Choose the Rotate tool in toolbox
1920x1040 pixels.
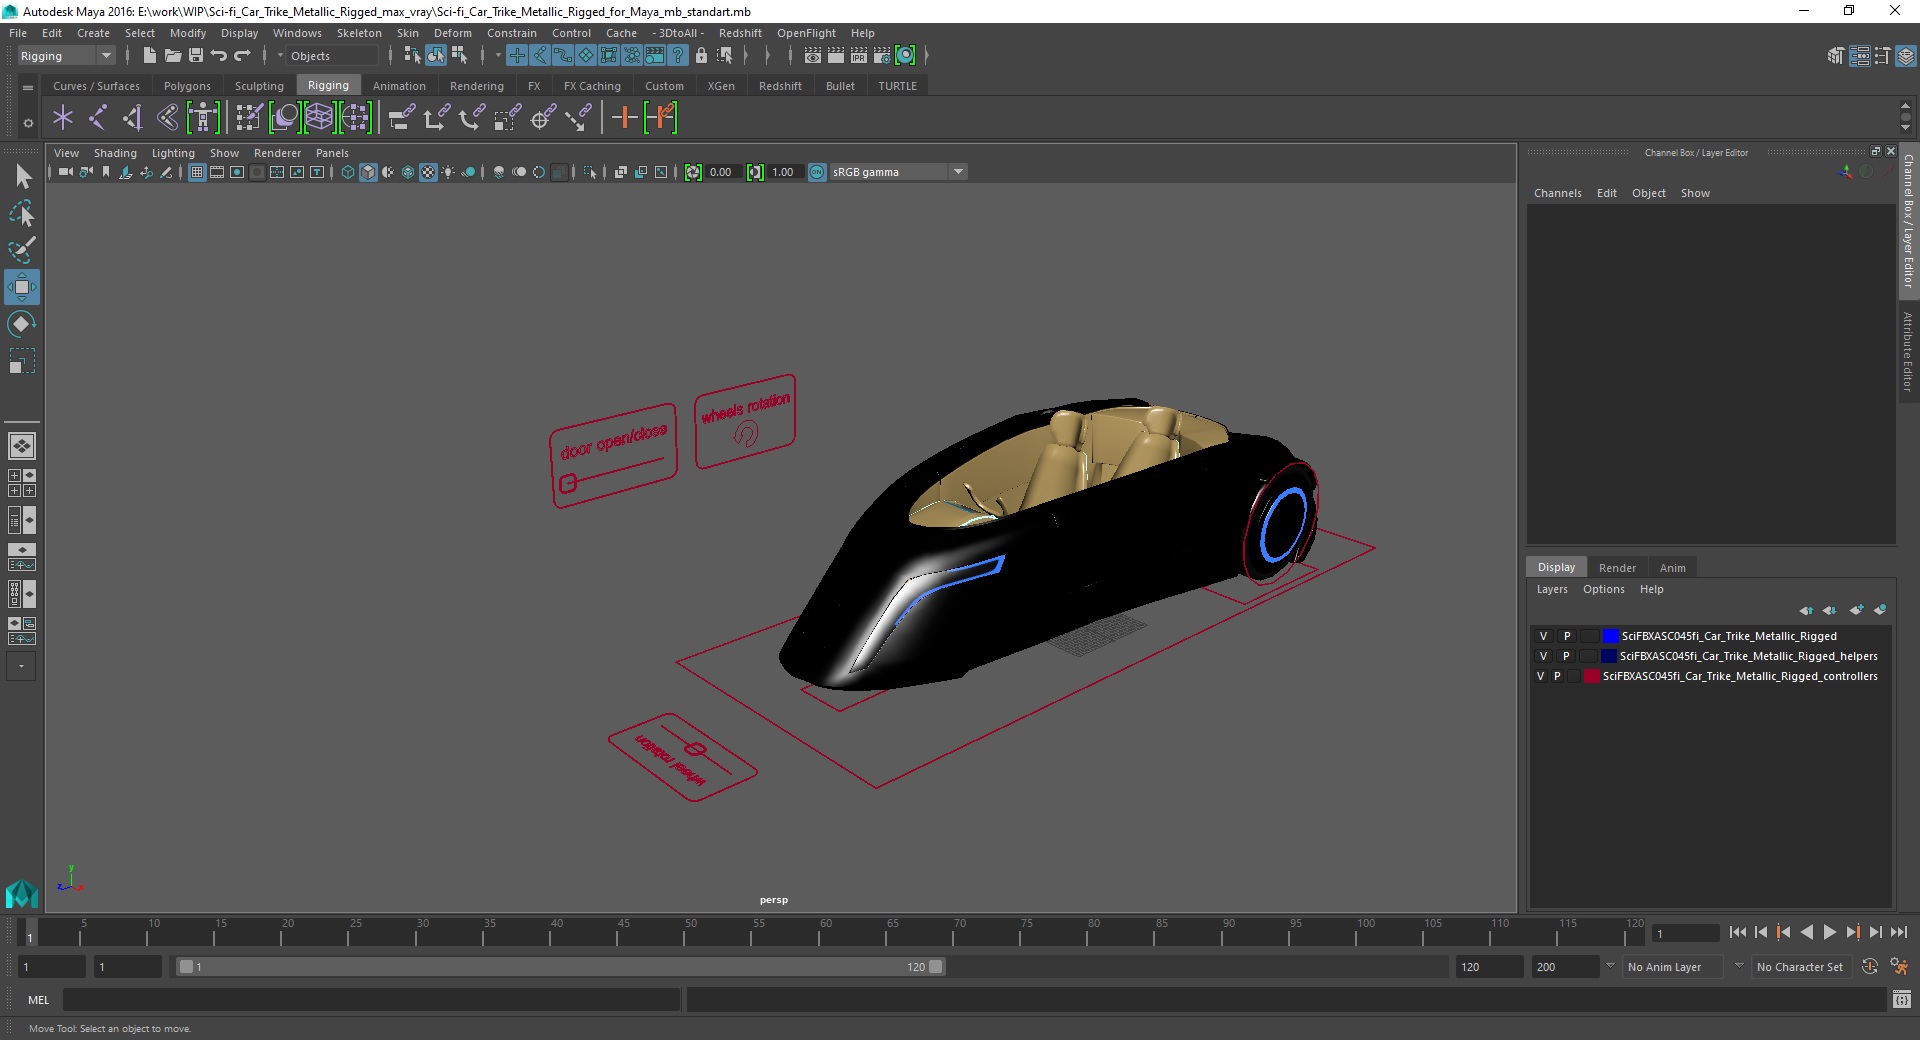22,324
